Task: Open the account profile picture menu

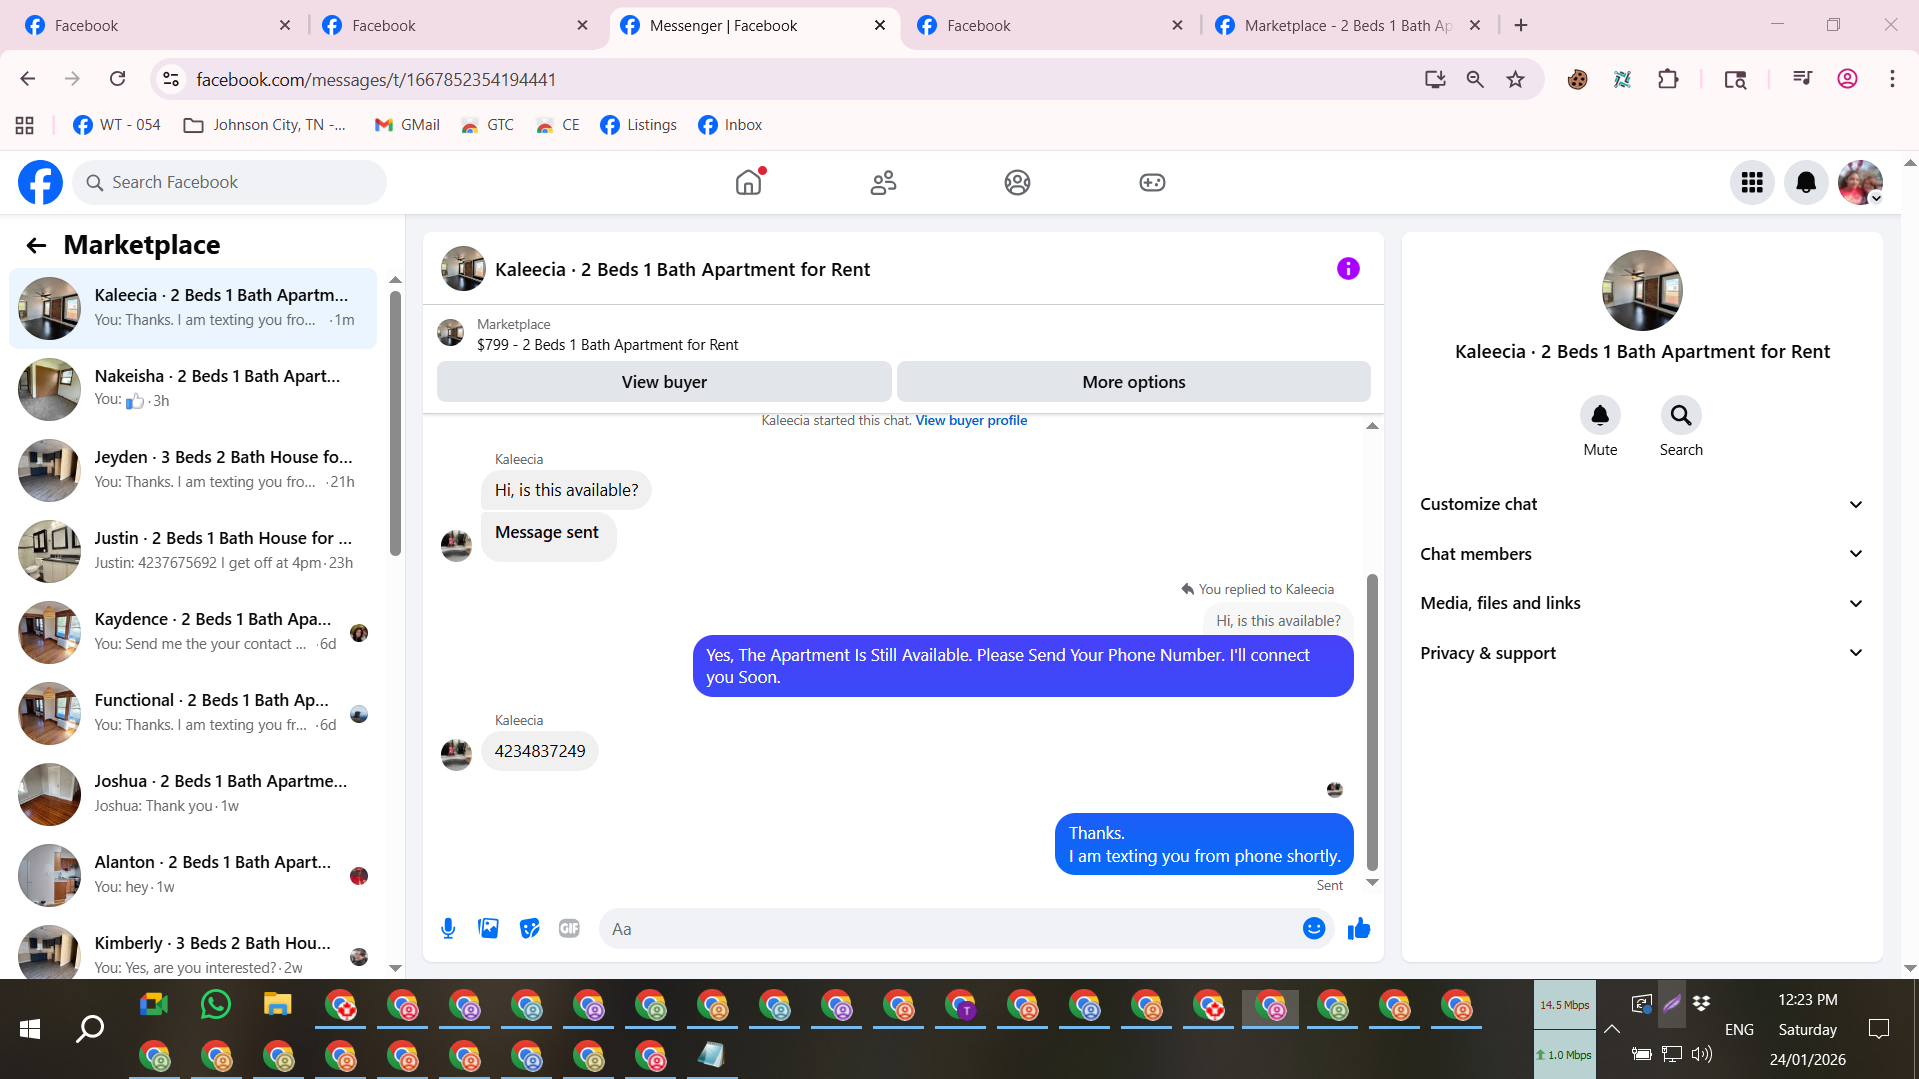Action: click(x=1860, y=182)
